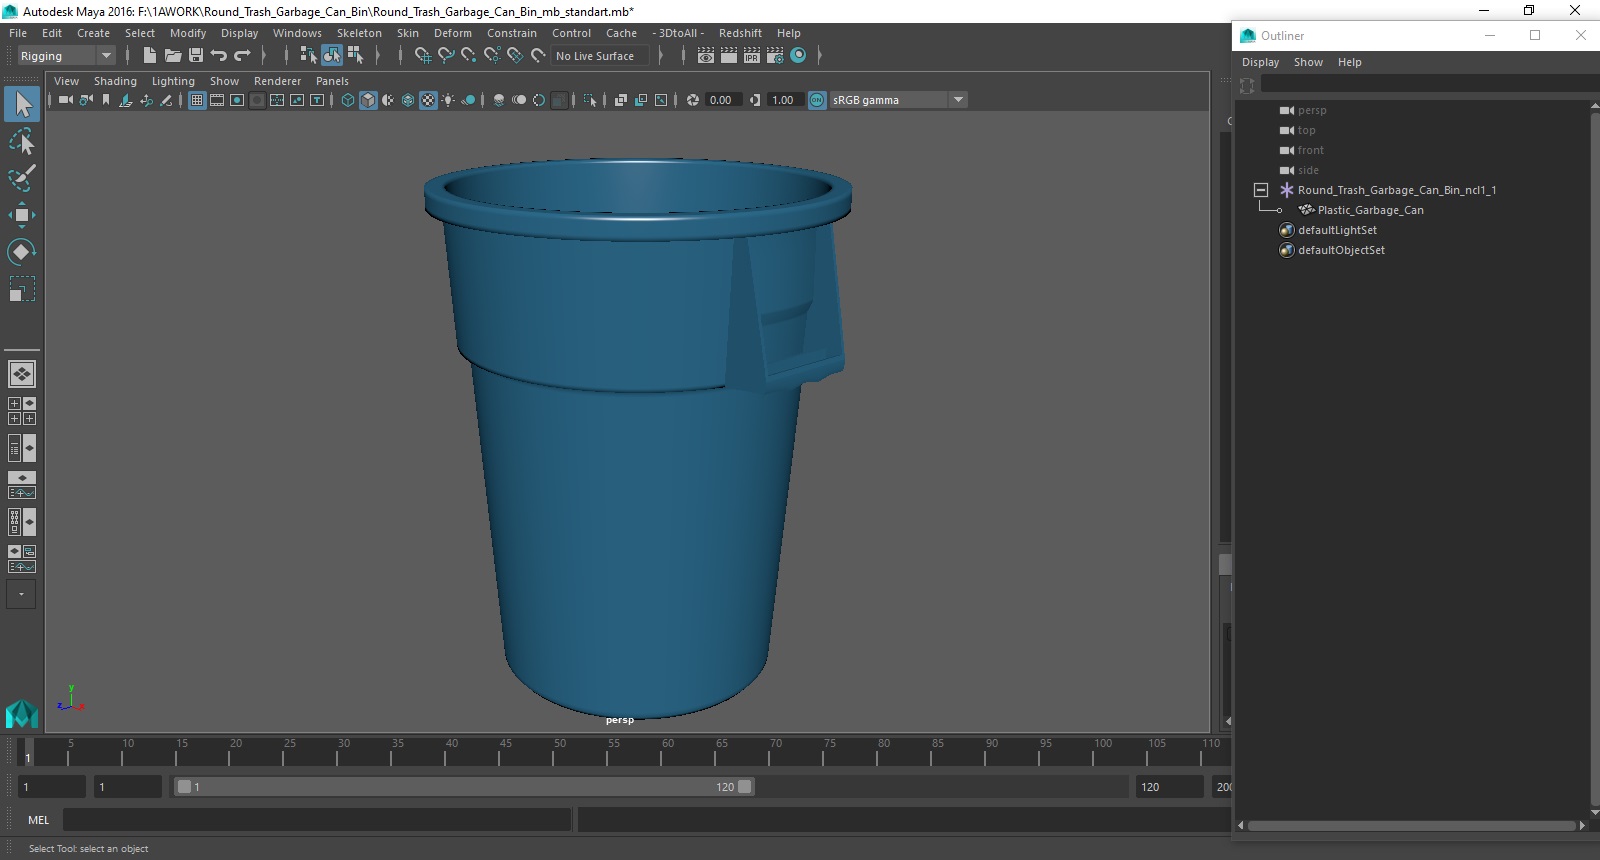Toggle film gate in viewport

tap(217, 100)
